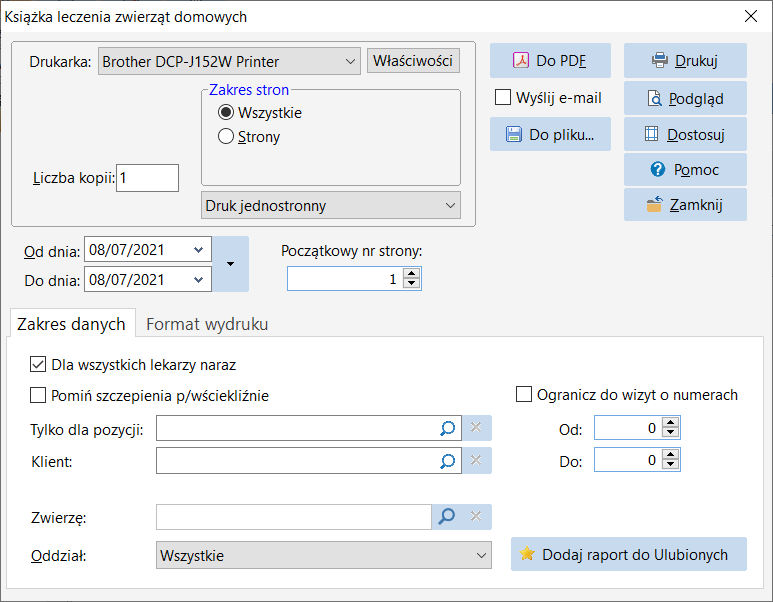Expand the Oddział dropdown list
Viewport: 773px width, 602px height.
pyautogui.click(x=324, y=555)
